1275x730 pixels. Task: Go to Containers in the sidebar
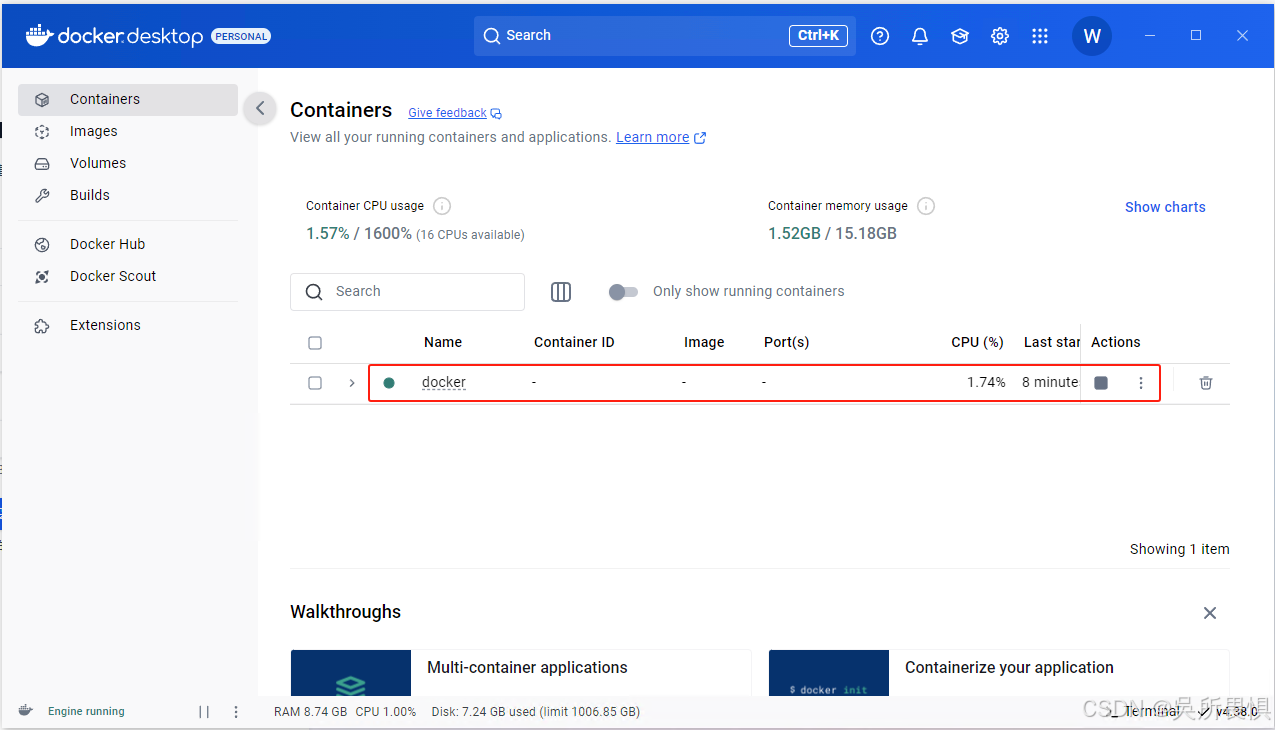pyautogui.click(x=128, y=100)
